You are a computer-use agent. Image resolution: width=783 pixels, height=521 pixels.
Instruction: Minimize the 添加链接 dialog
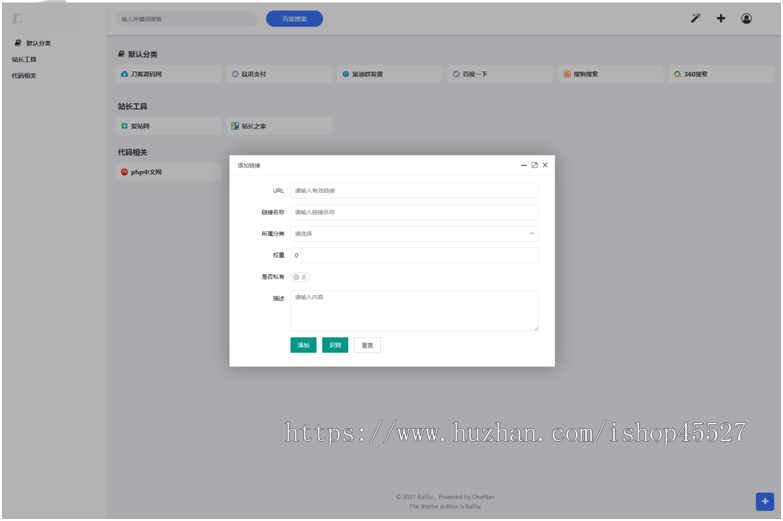click(523, 165)
